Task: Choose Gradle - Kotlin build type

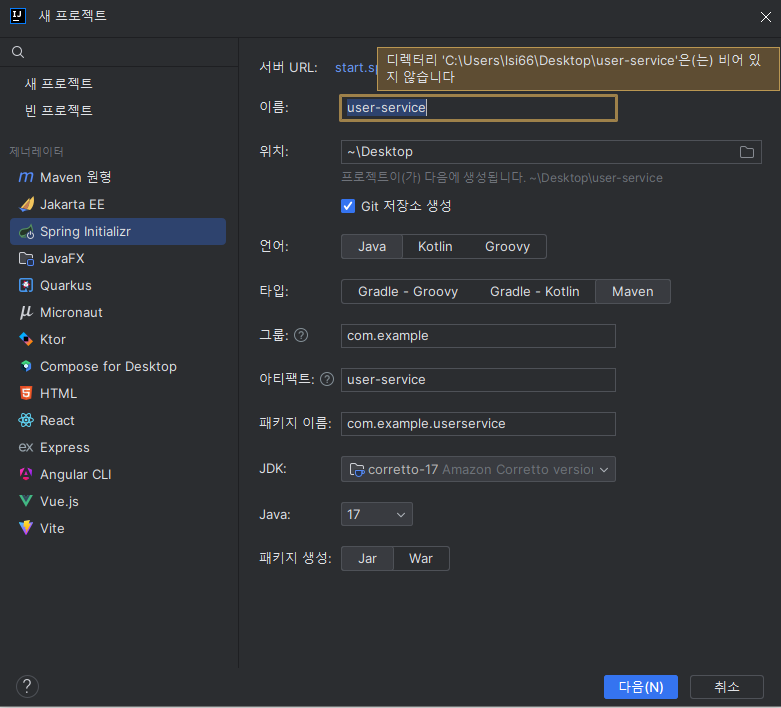Action: tap(534, 291)
